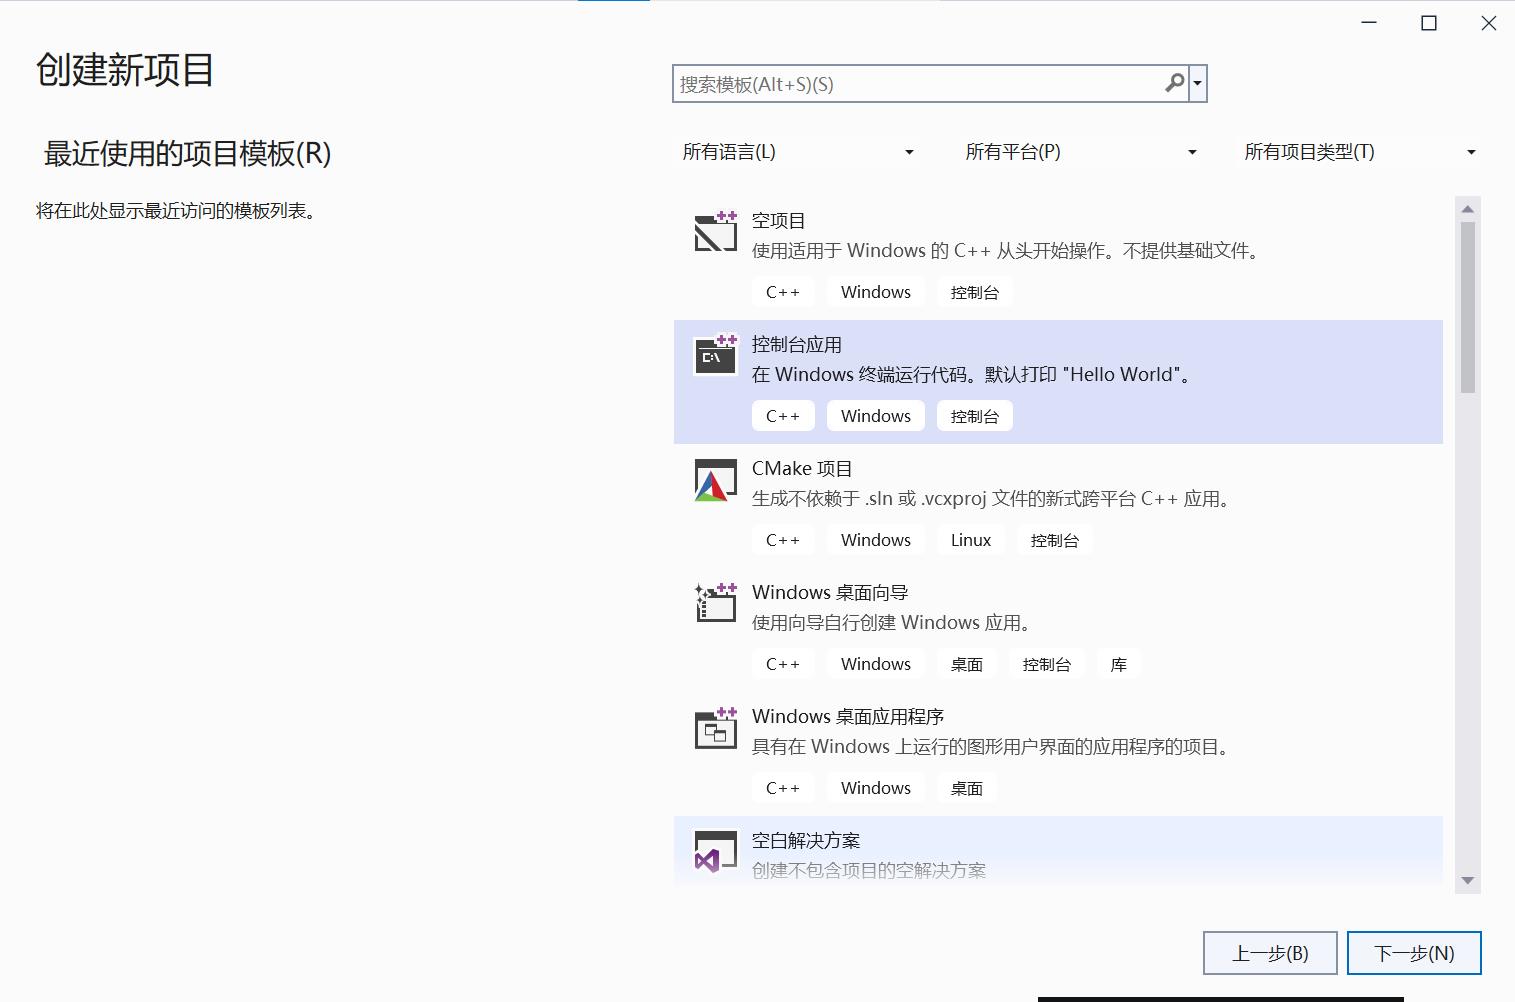Screen dimensions: 1515x1002
Task: Select the 控制台应用 template title
Action: pos(797,345)
